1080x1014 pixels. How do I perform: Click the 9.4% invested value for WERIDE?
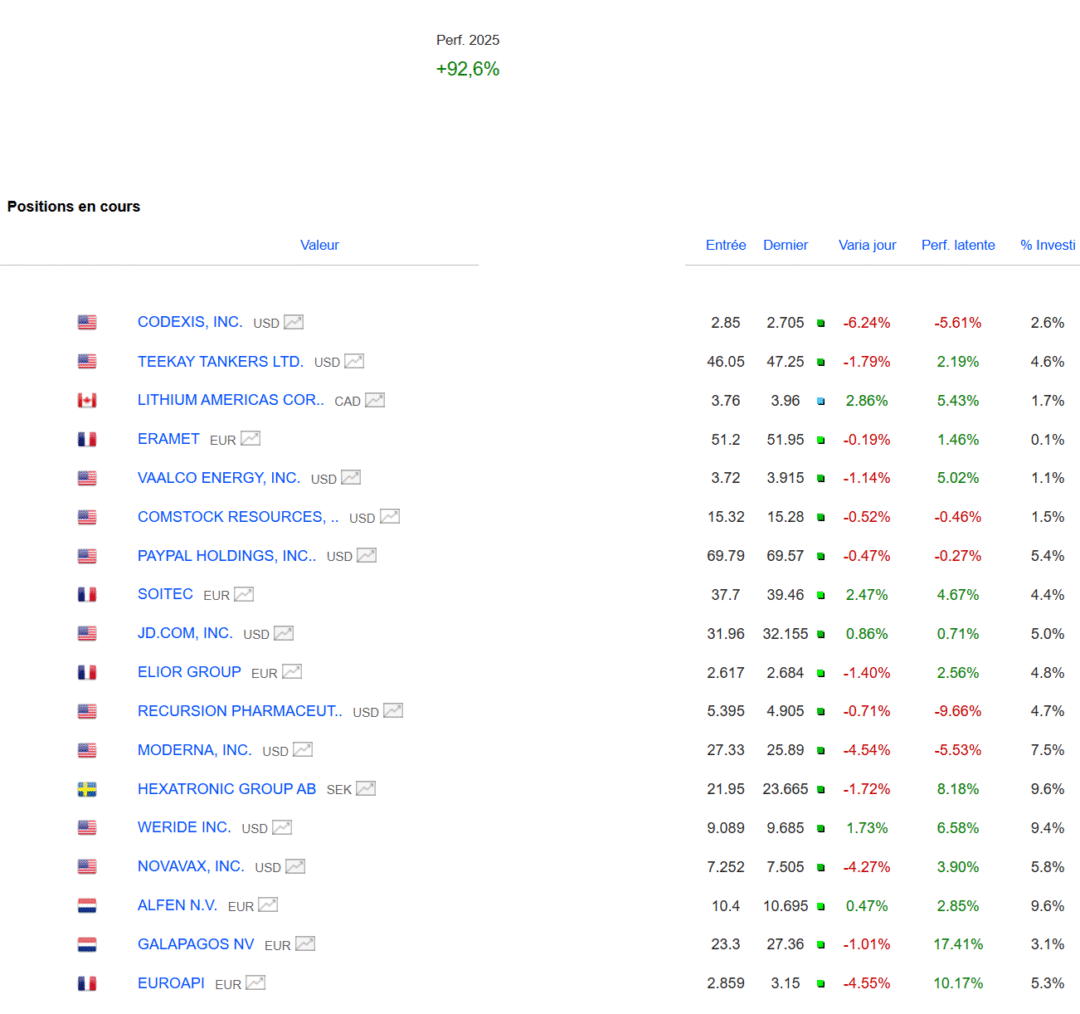pos(1048,828)
